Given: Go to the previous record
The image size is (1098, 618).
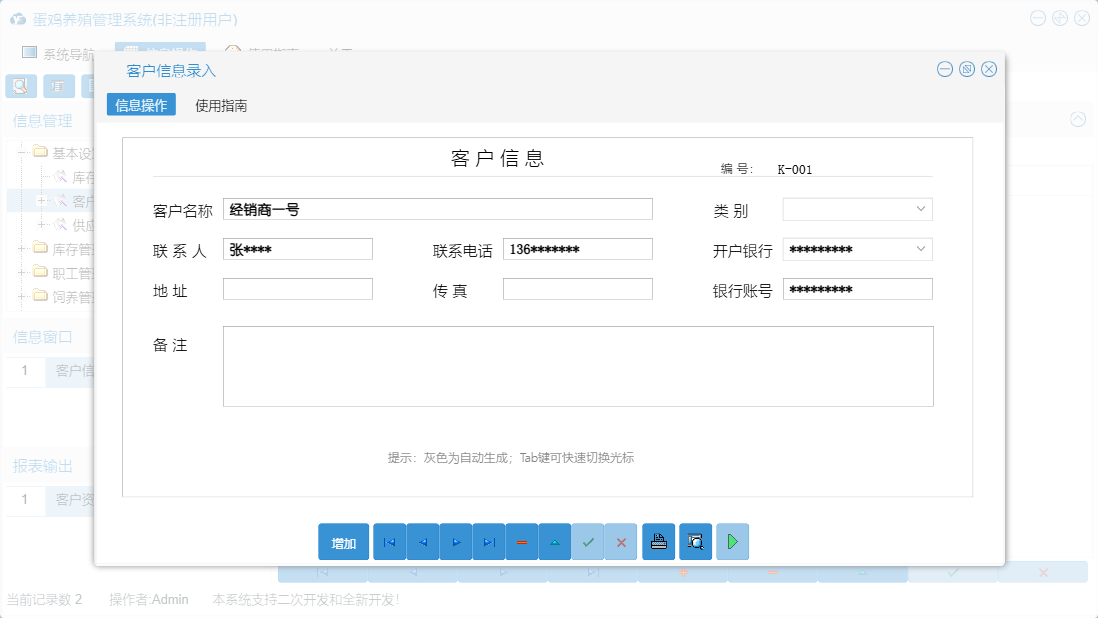Looking at the screenshot, I should coord(422,541).
